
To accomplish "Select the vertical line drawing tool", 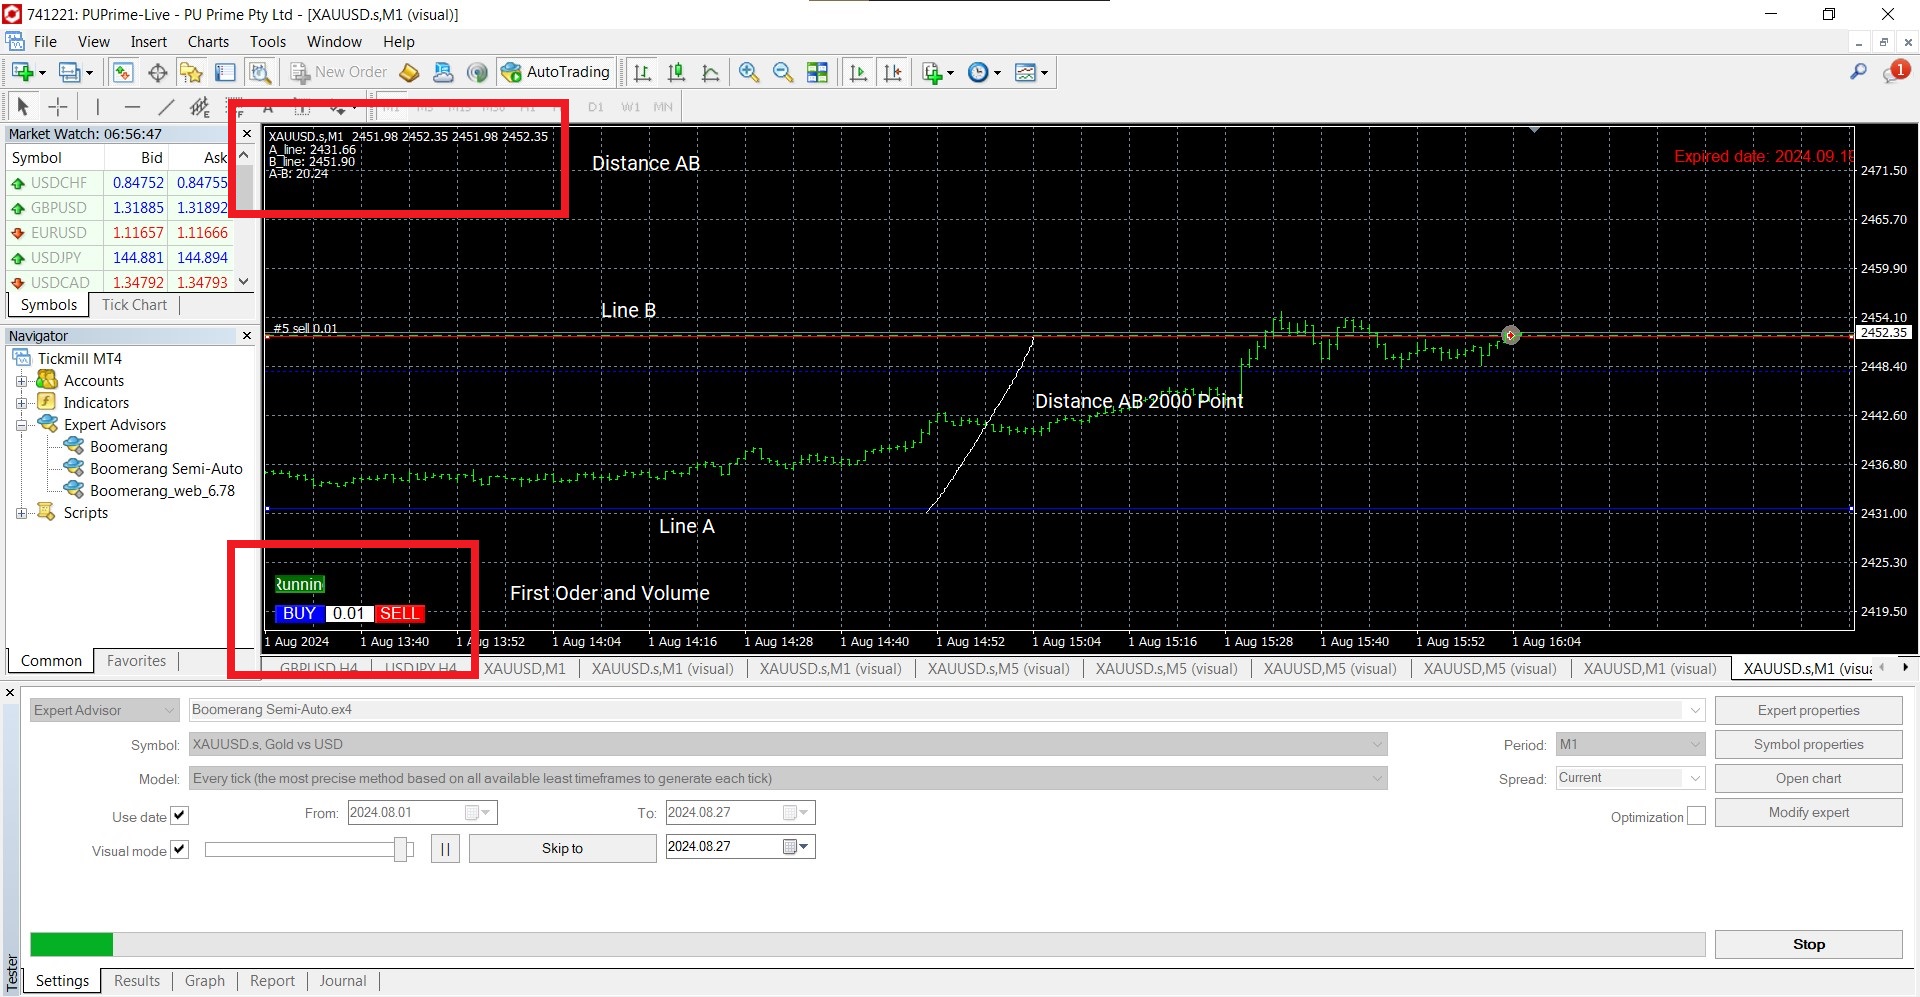I will pyautogui.click(x=97, y=106).
